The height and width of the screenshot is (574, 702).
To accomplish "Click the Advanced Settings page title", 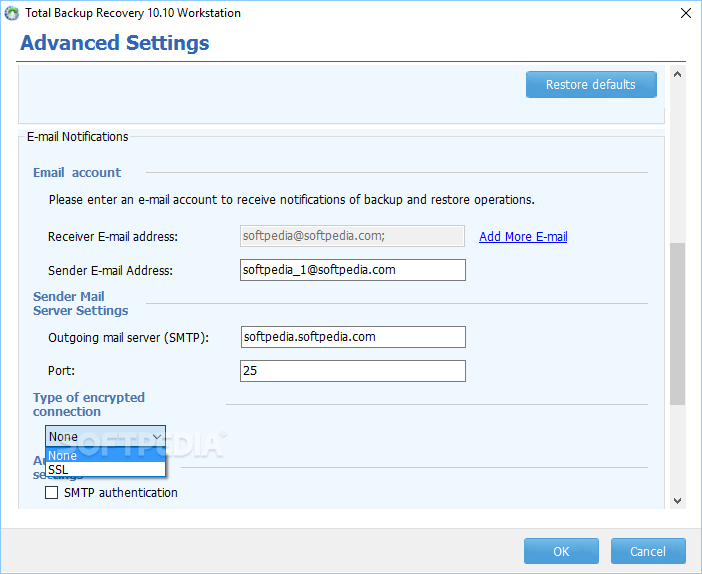I will [x=115, y=43].
